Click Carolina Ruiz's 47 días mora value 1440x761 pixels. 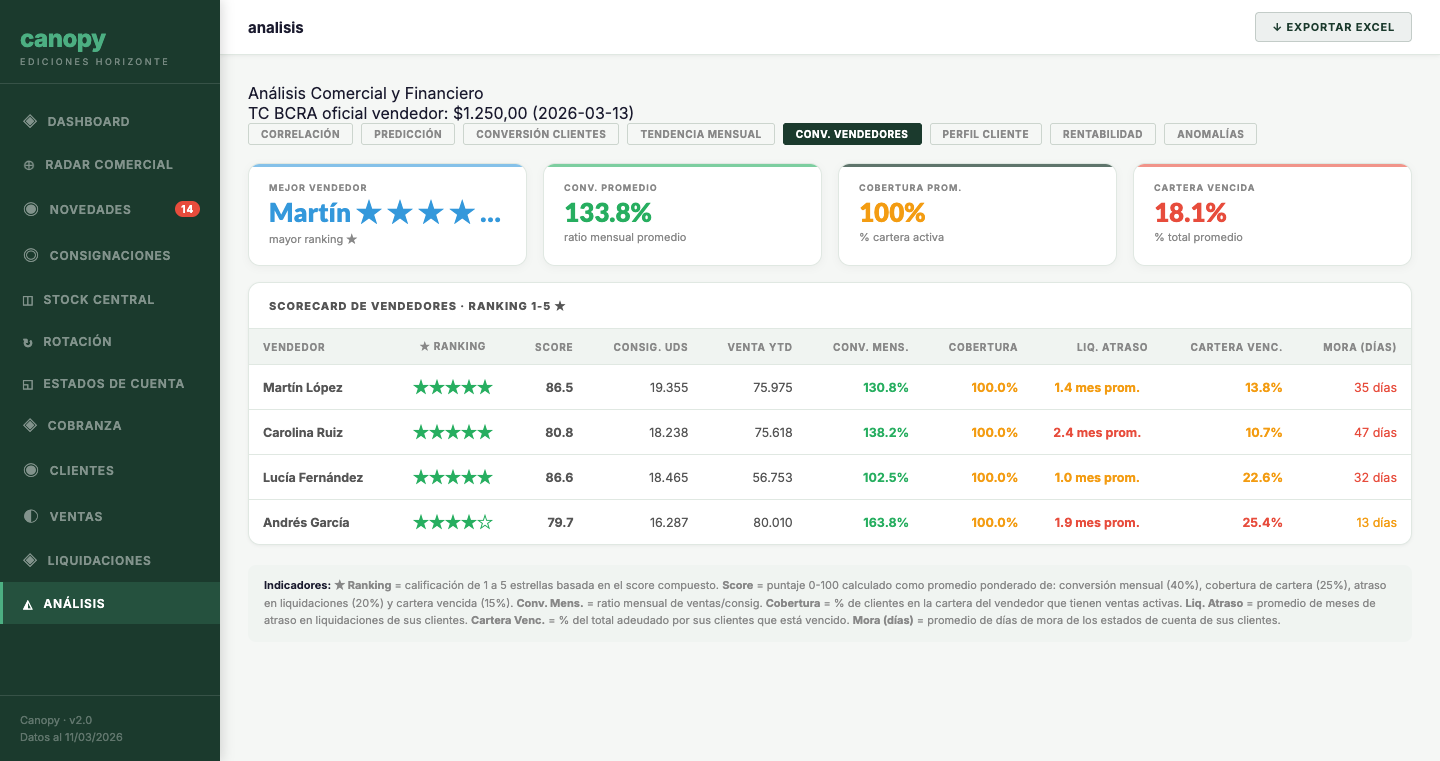point(1376,432)
